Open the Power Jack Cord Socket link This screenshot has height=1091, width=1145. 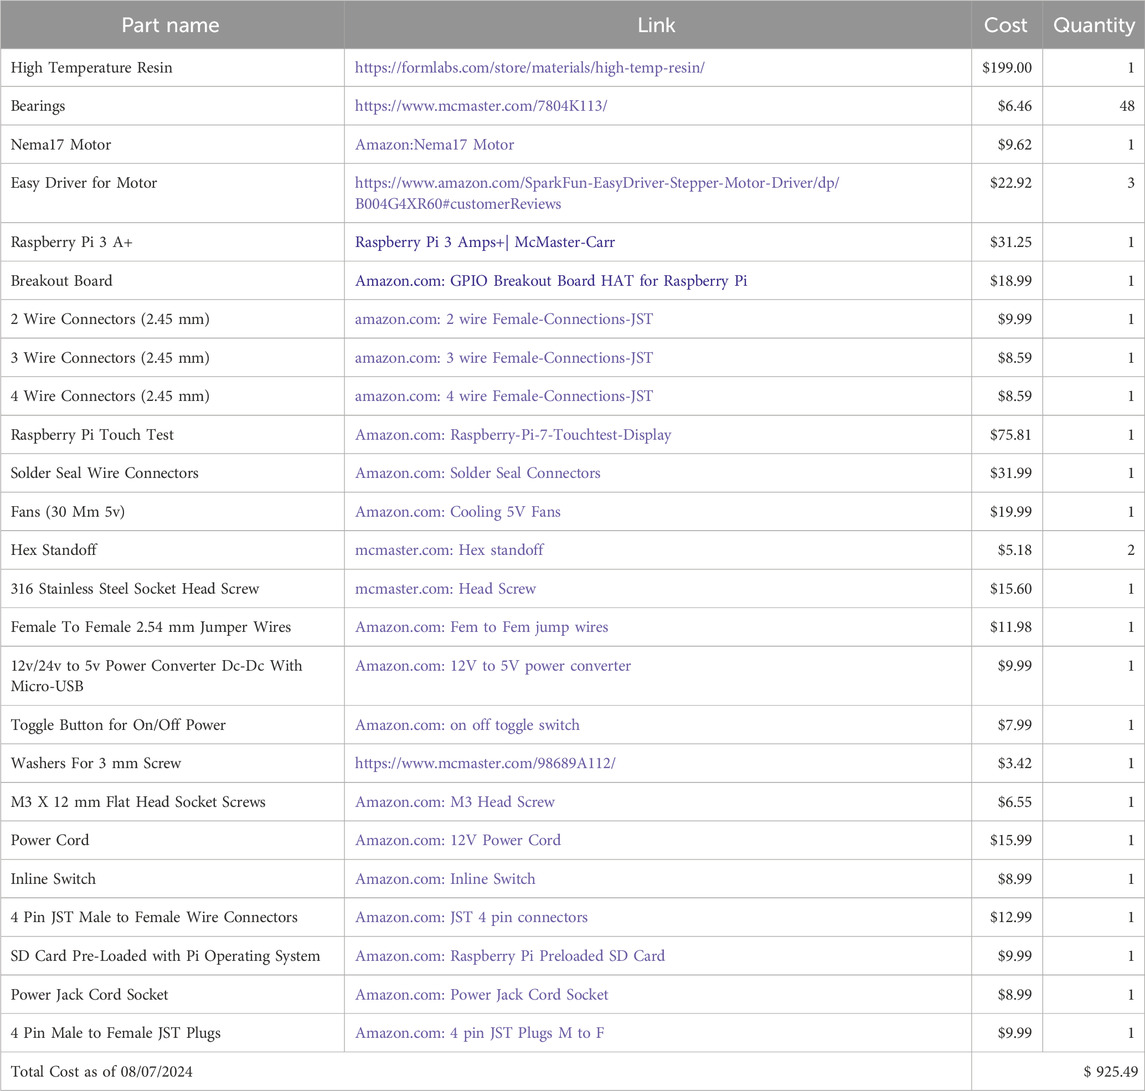[481, 995]
